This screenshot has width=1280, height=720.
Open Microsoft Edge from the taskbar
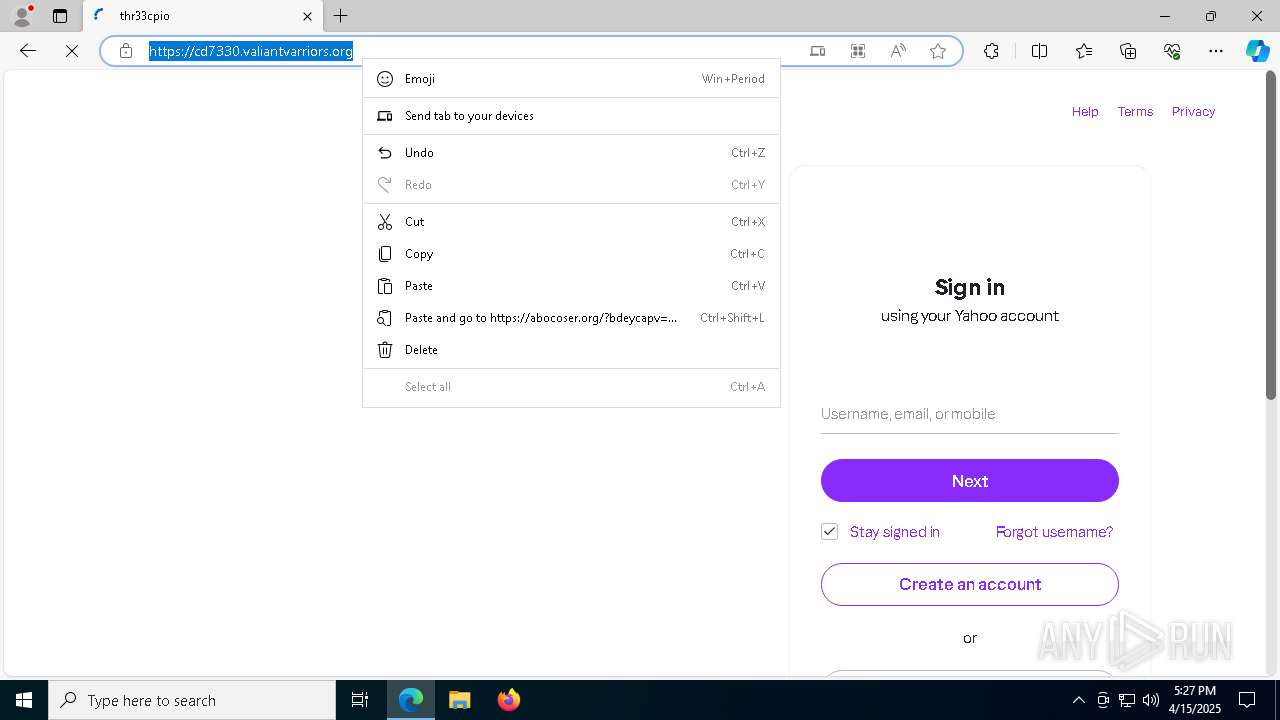(x=411, y=700)
